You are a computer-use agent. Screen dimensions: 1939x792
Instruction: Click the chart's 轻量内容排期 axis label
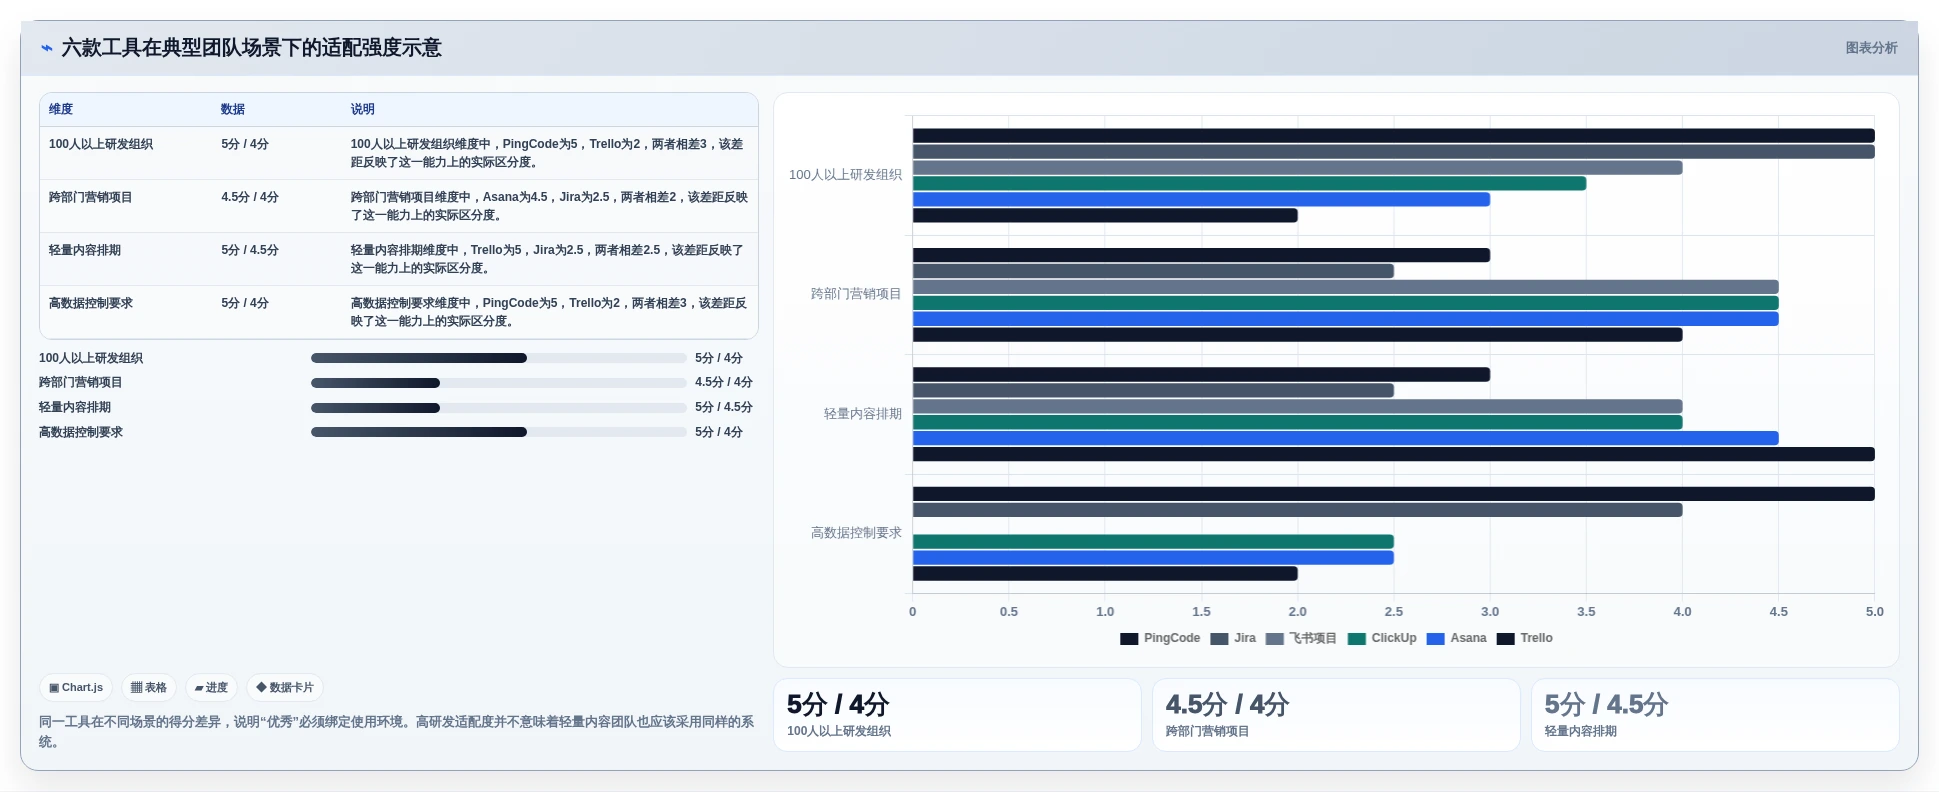[862, 414]
